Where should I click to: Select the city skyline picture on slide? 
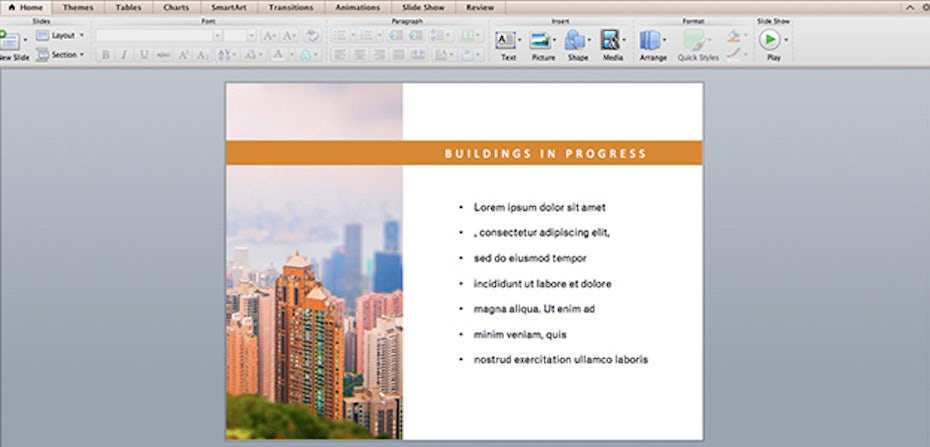click(x=314, y=261)
